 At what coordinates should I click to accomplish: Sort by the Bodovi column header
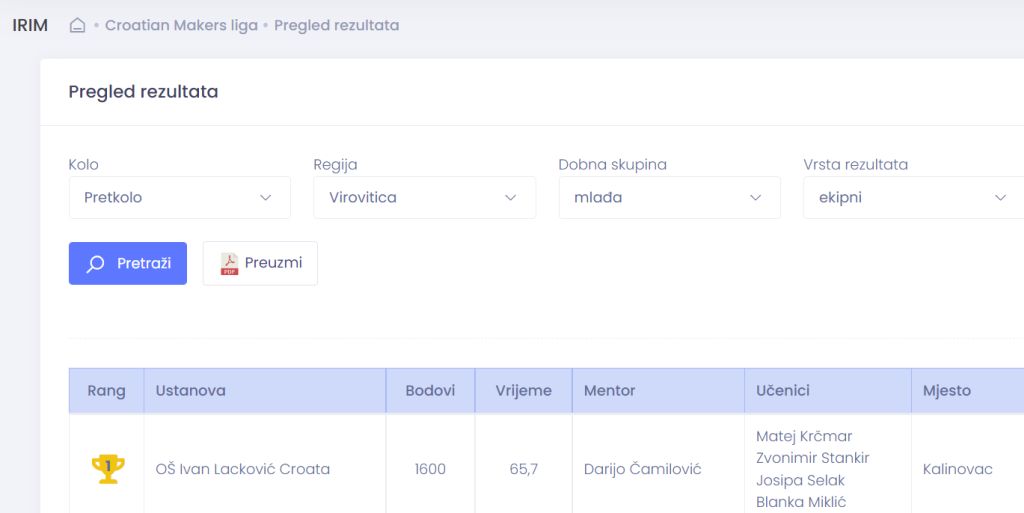(x=430, y=391)
